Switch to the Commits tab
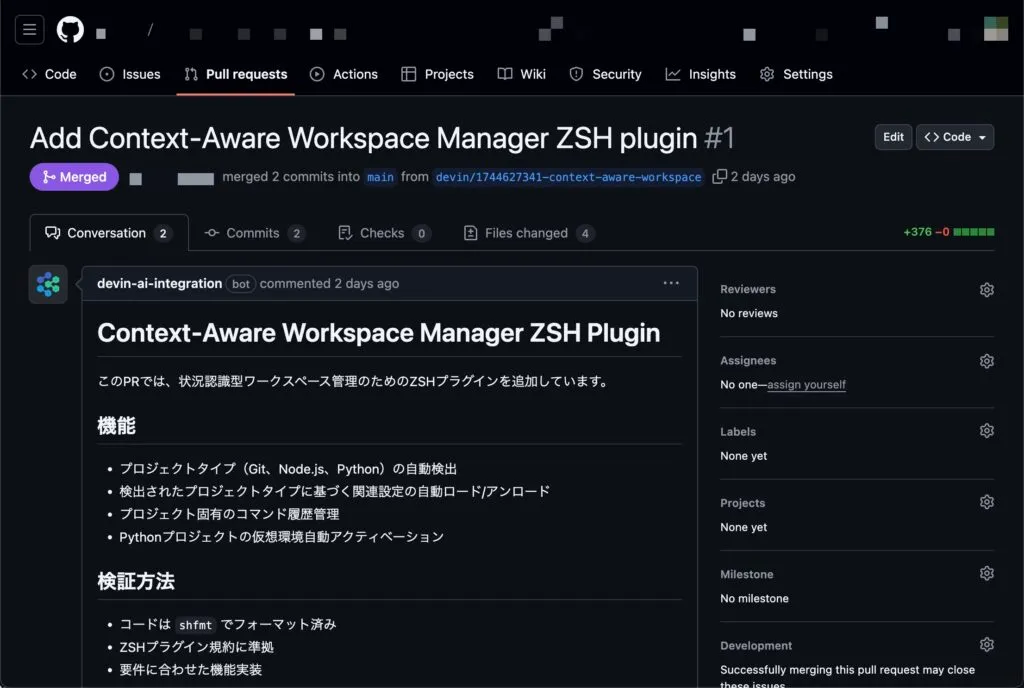 [x=255, y=233]
